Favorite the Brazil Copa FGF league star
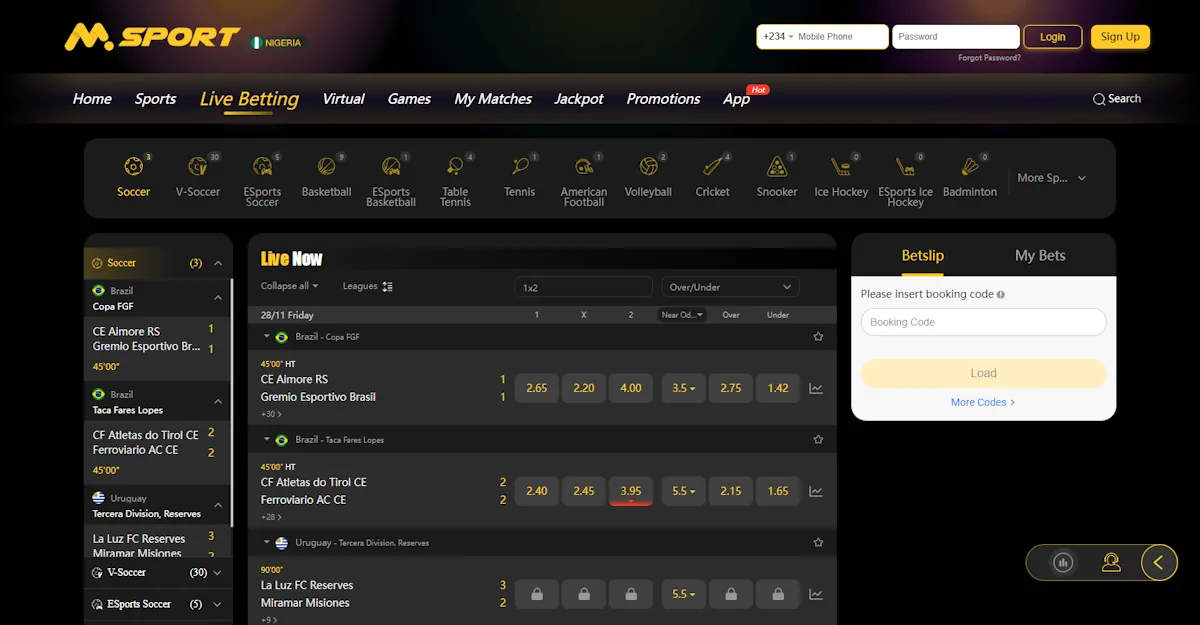This screenshot has height=625, width=1200. point(818,337)
